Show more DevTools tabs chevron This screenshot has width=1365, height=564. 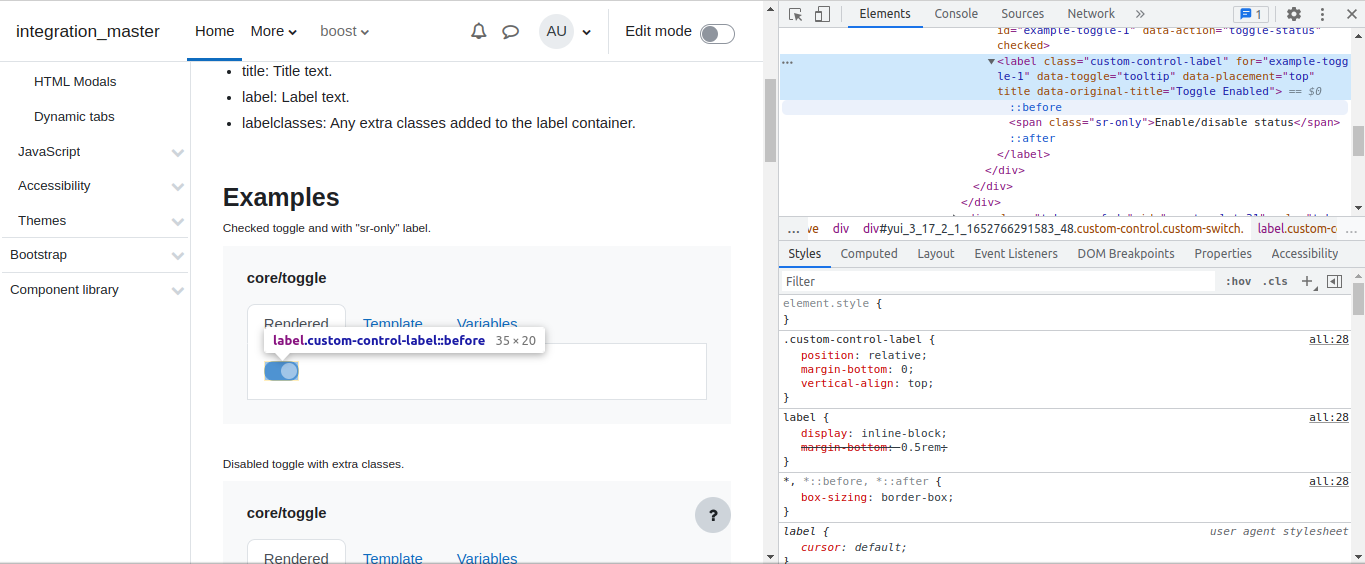tap(1140, 14)
